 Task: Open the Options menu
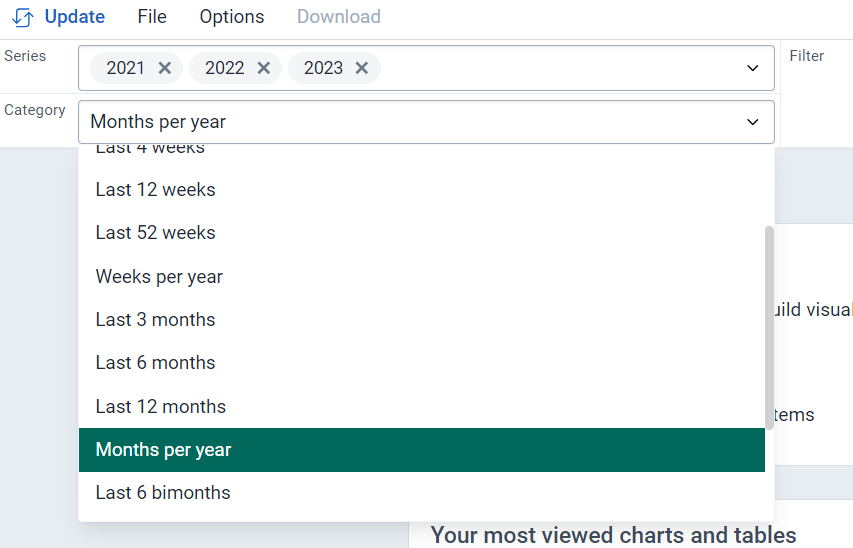pyautogui.click(x=232, y=17)
